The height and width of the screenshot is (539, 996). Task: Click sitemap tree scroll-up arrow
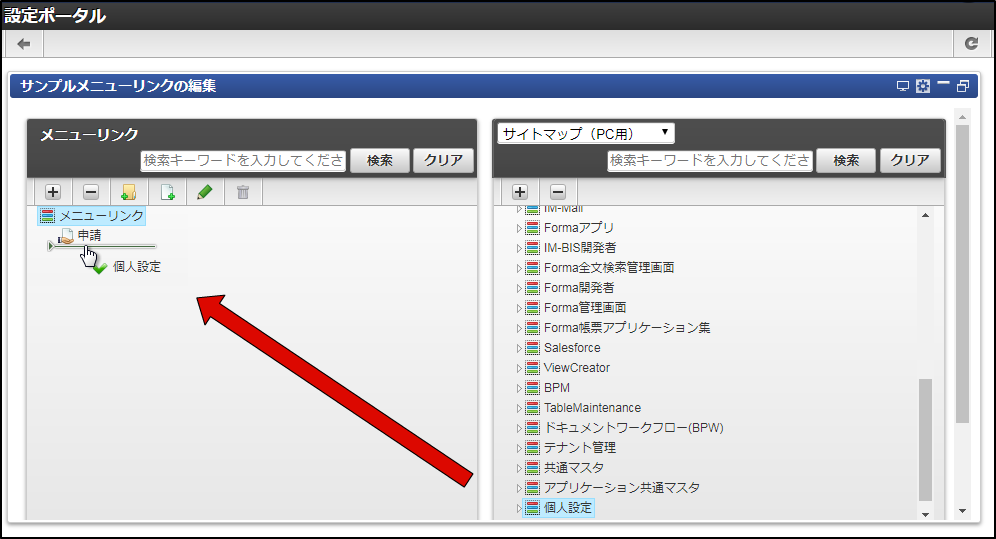(925, 215)
